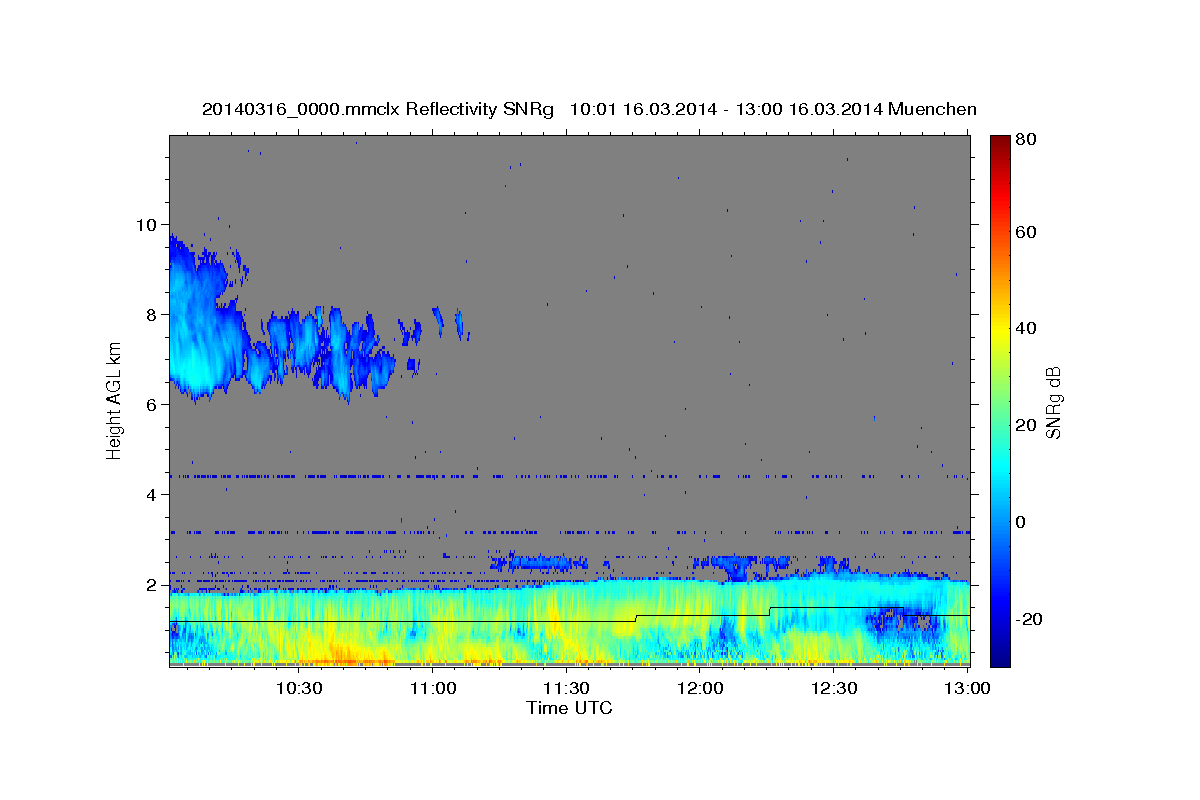
Task: Click the 'Time UTC' x-axis label
Action: [569, 708]
